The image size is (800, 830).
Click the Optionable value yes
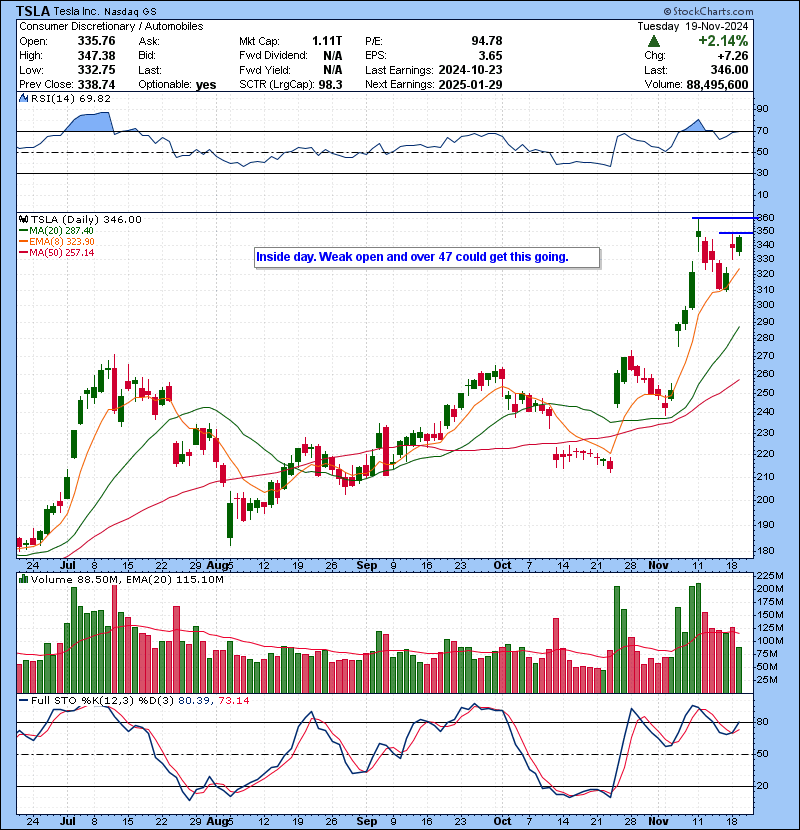[x=206, y=85]
